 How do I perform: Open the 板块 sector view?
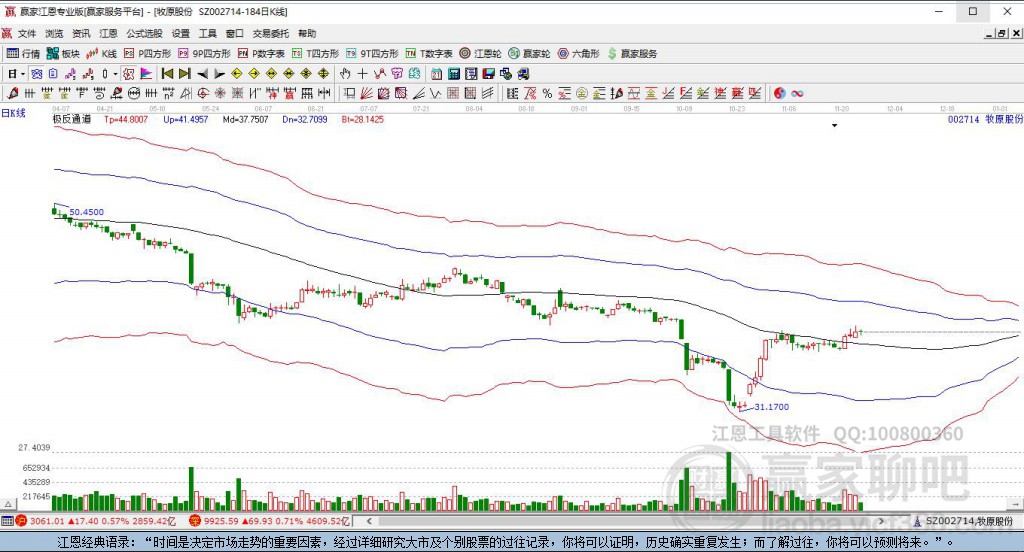click(63, 54)
